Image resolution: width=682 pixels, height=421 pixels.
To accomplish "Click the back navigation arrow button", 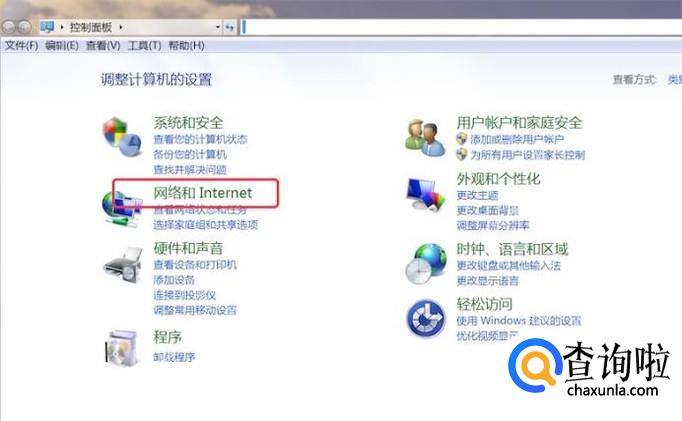I will (x=8, y=27).
